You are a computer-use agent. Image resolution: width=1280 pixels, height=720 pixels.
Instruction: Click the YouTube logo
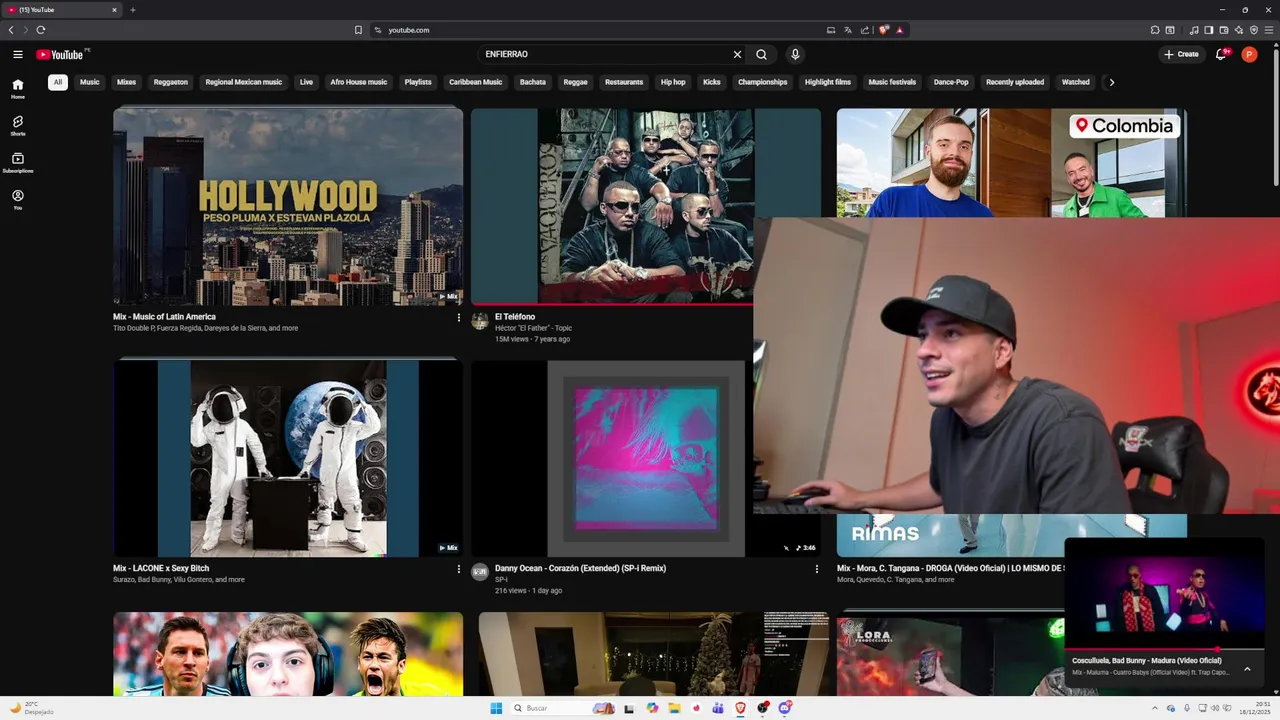pyautogui.click(x=60, y=54)
